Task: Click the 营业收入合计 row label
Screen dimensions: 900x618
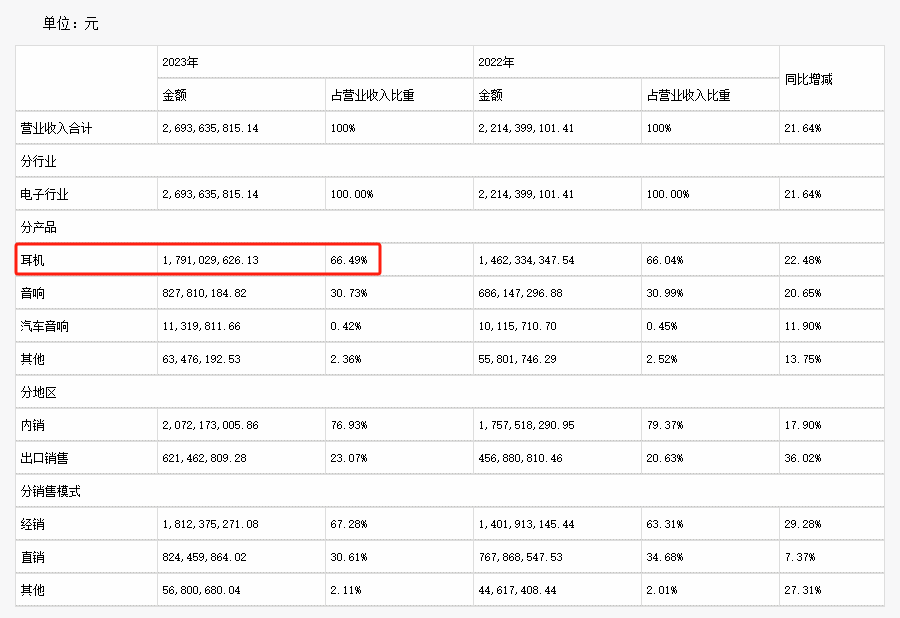Action: [57, 128]
